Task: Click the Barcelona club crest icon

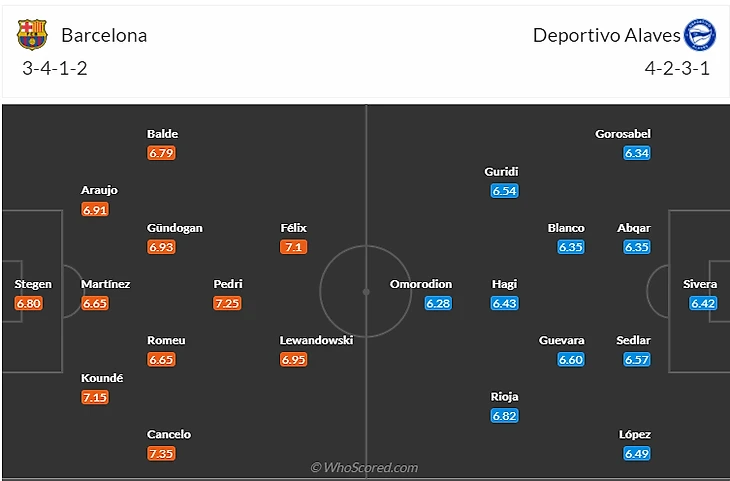Action: click(32, 35)
